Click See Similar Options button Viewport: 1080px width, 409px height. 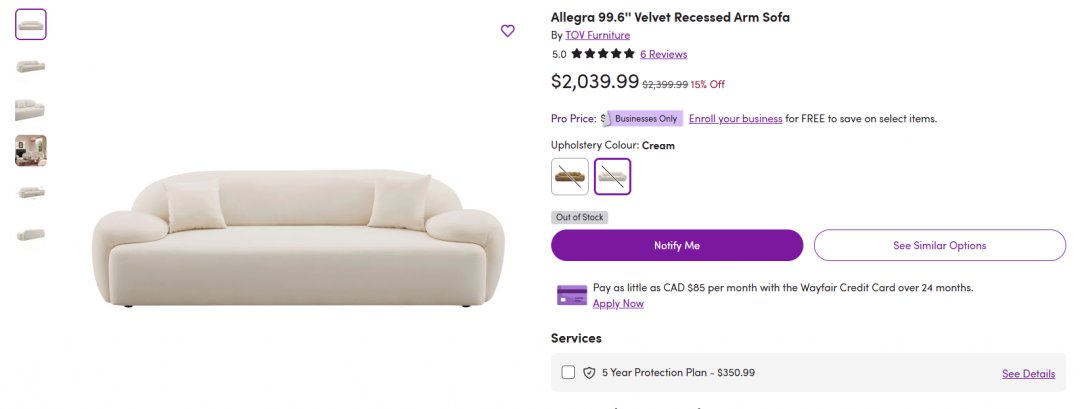click(x=939, y=245)
